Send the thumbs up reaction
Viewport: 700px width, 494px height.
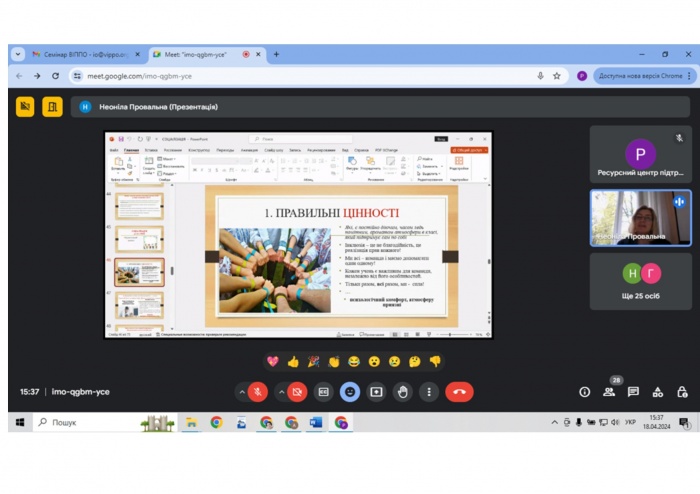(x=293, y=361)
